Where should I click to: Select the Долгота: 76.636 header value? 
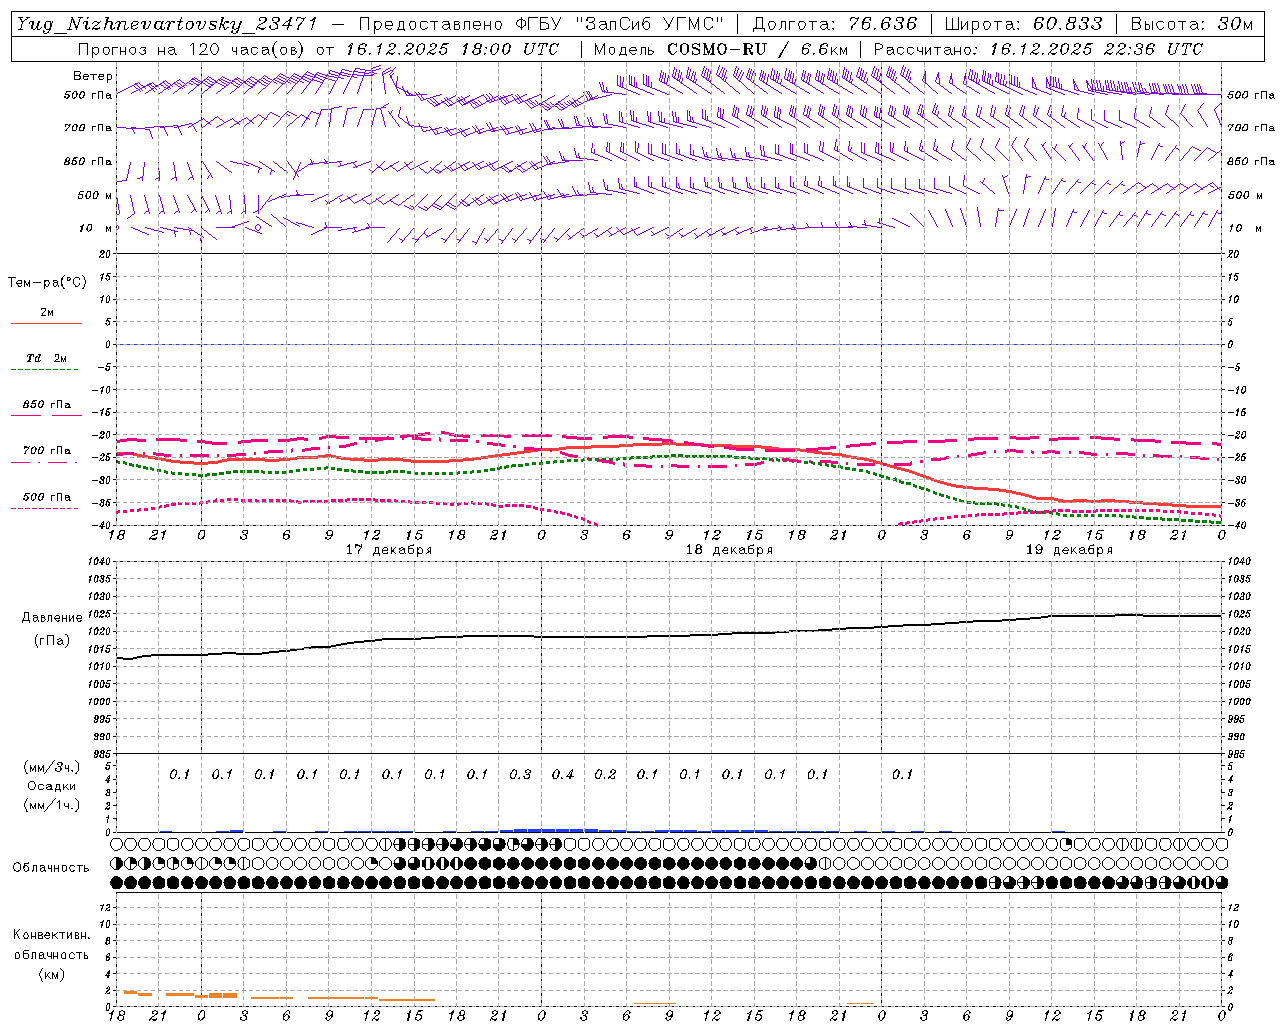click(x=835, y=24)
